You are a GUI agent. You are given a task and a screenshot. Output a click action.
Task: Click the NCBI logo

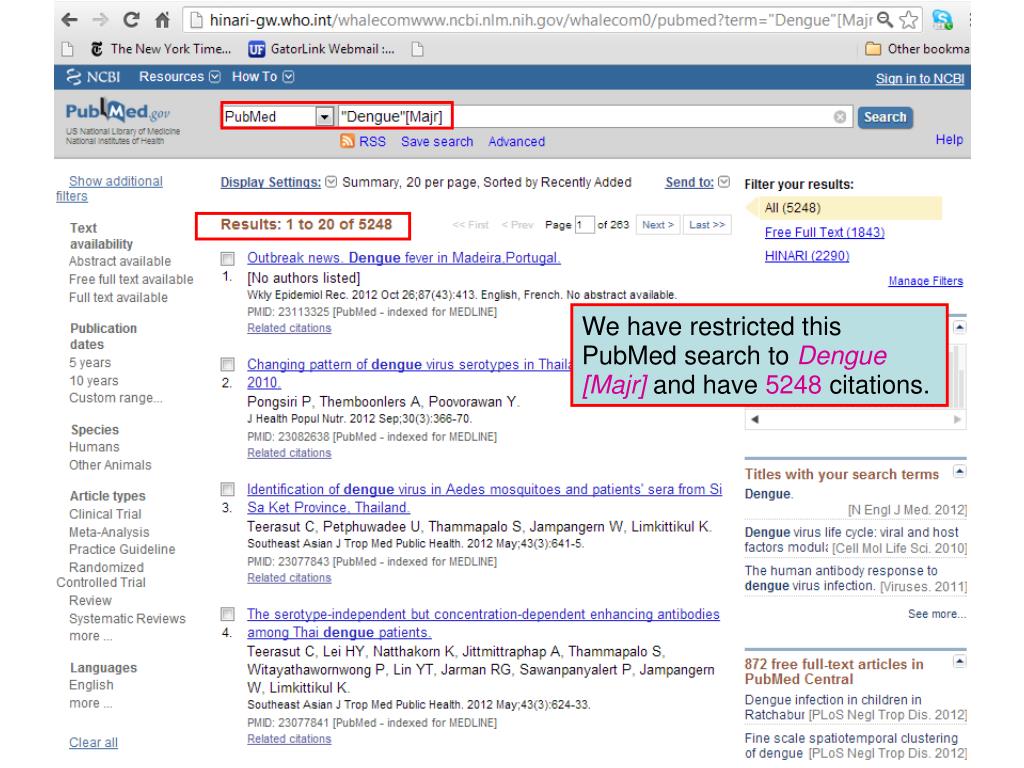click(93, 77)
